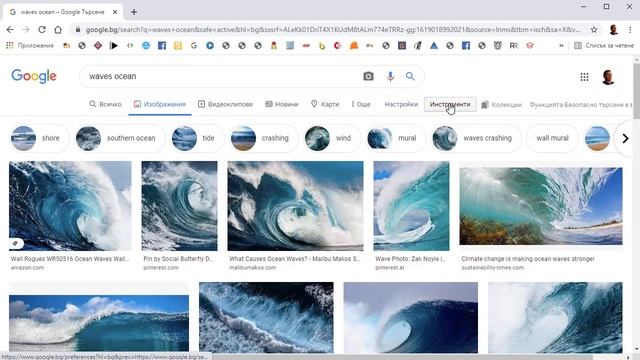Expand the Още menu
Viewport: 640px width, 360px height.
click(361, 104)
